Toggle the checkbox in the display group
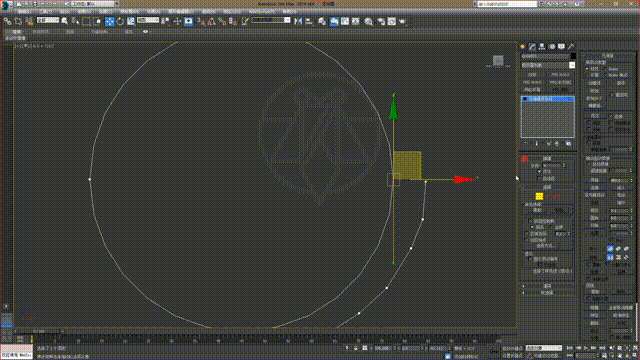Viewport: 640px width, 360px height. pos(530,259)
